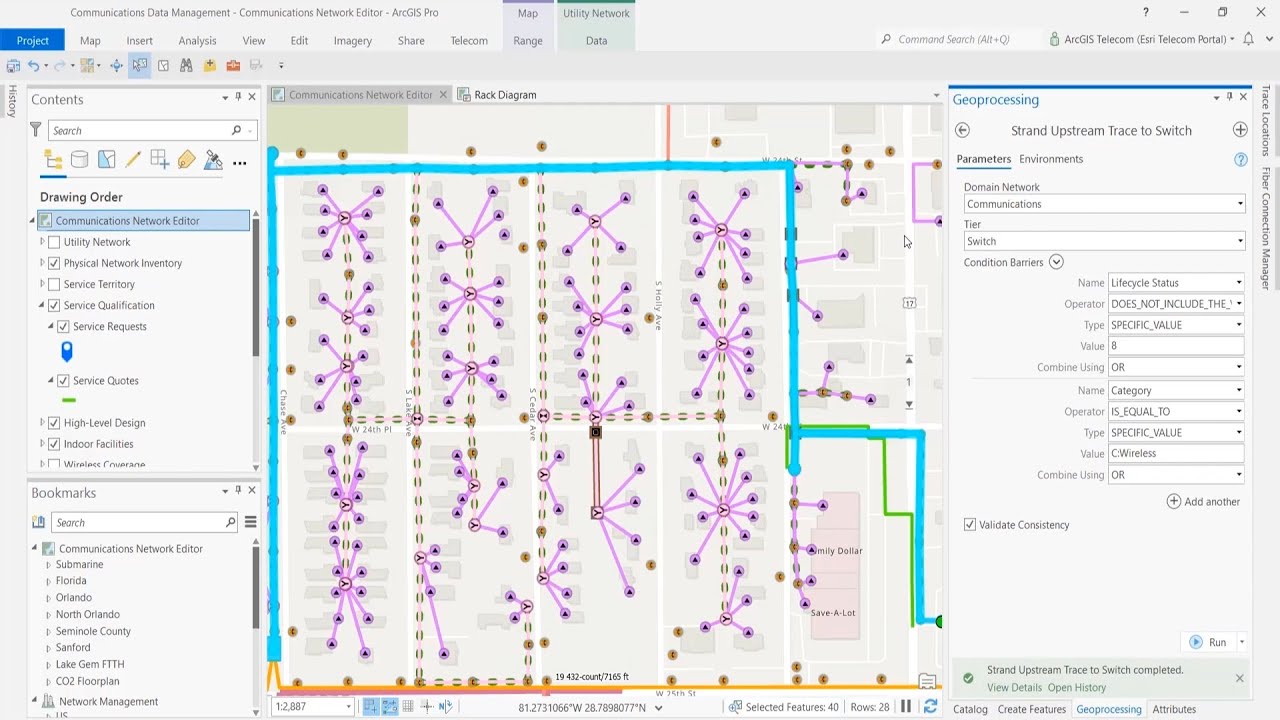The image size is (1280, 720).
Task: Open the notifications bell icon
Action: pyautogui.click(x=1248, y=39)
